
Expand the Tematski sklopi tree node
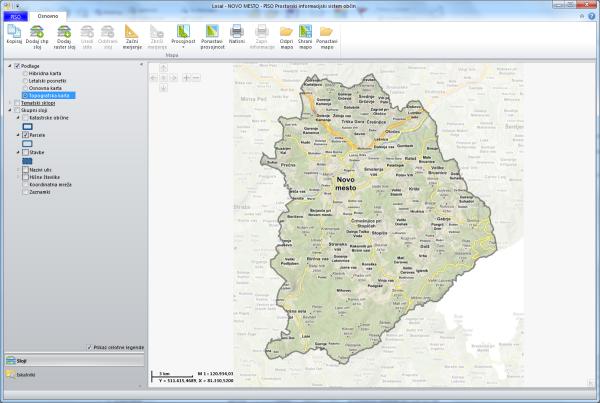tap(9, 102)
